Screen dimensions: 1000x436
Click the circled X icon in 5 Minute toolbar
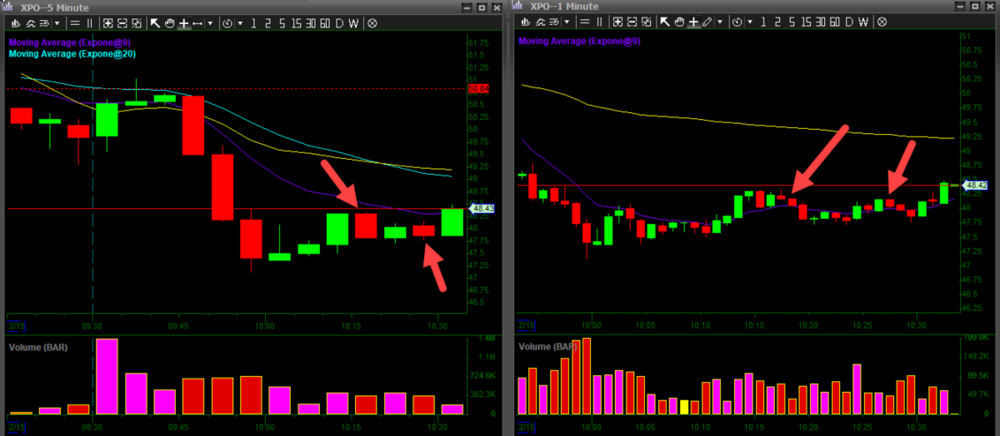[x=372, y=22]
